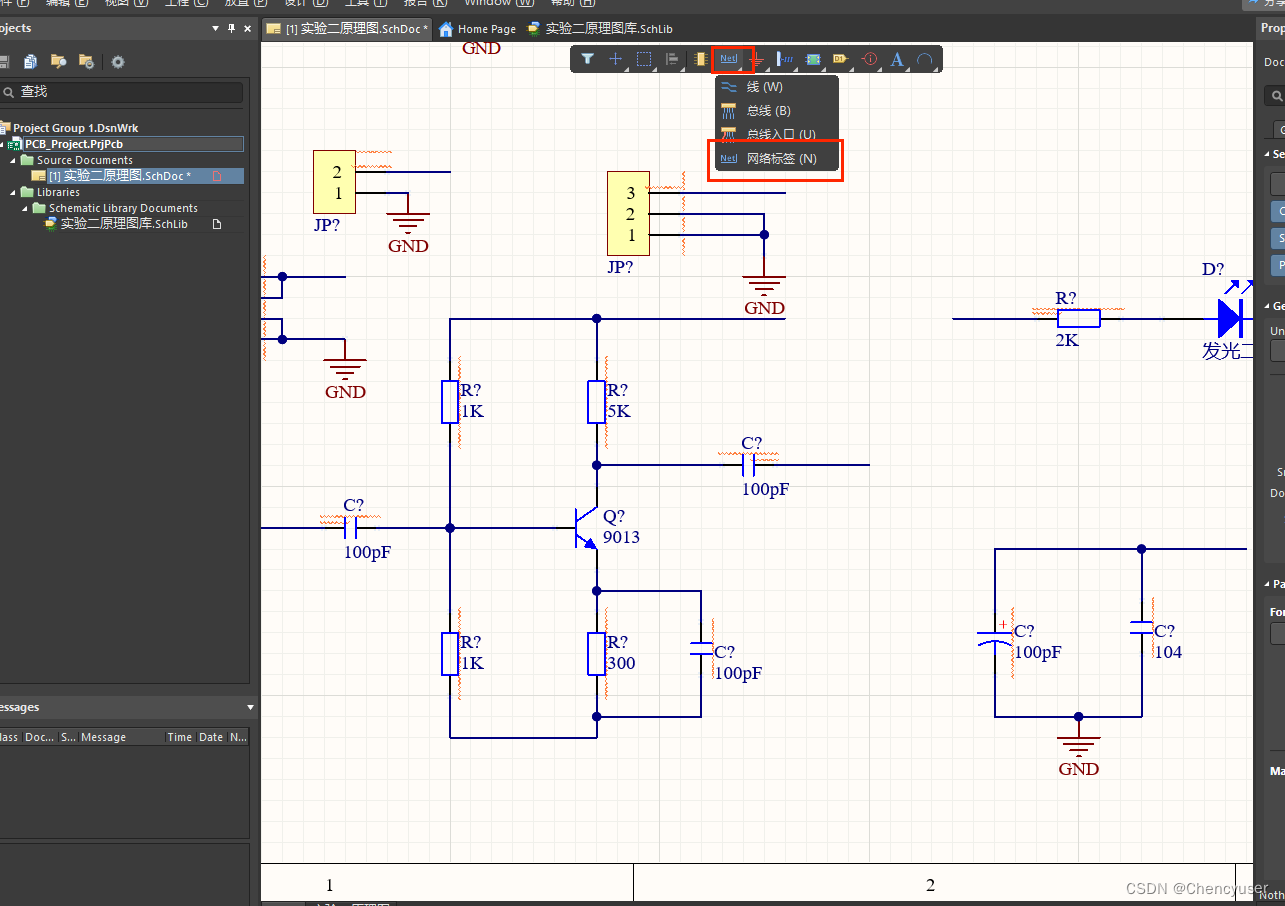Viewport: 1285px width, 906px height.
Task: Click the Date column header in Messages
Action: (x=211, y=737)
